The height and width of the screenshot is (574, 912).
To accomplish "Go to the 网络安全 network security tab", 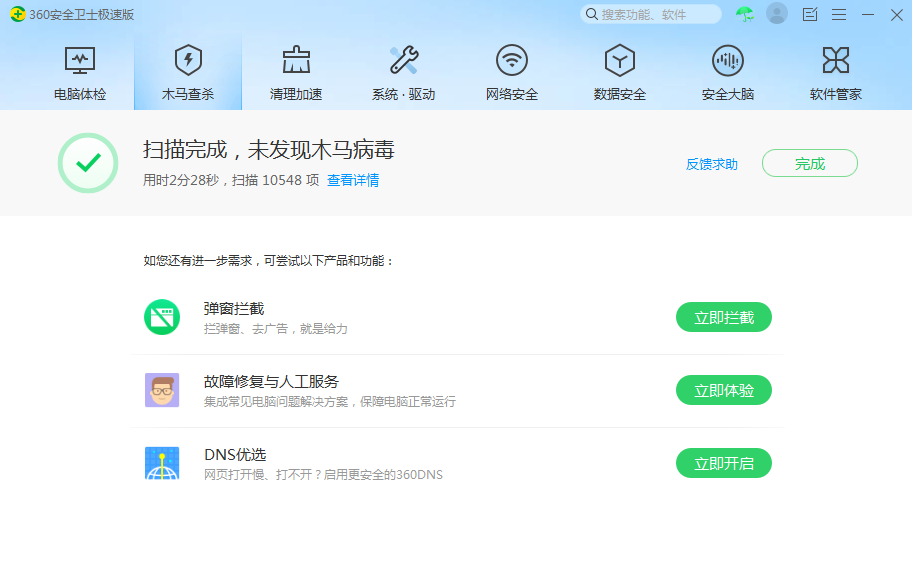I will point(512,73).
